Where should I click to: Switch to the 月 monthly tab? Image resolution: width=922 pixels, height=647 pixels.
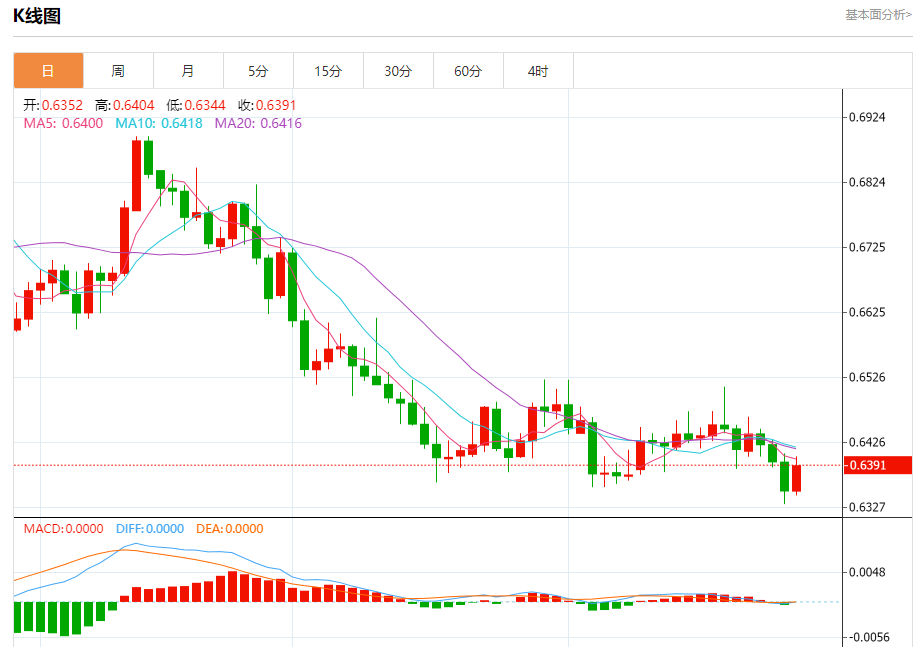tap(188, 71)
